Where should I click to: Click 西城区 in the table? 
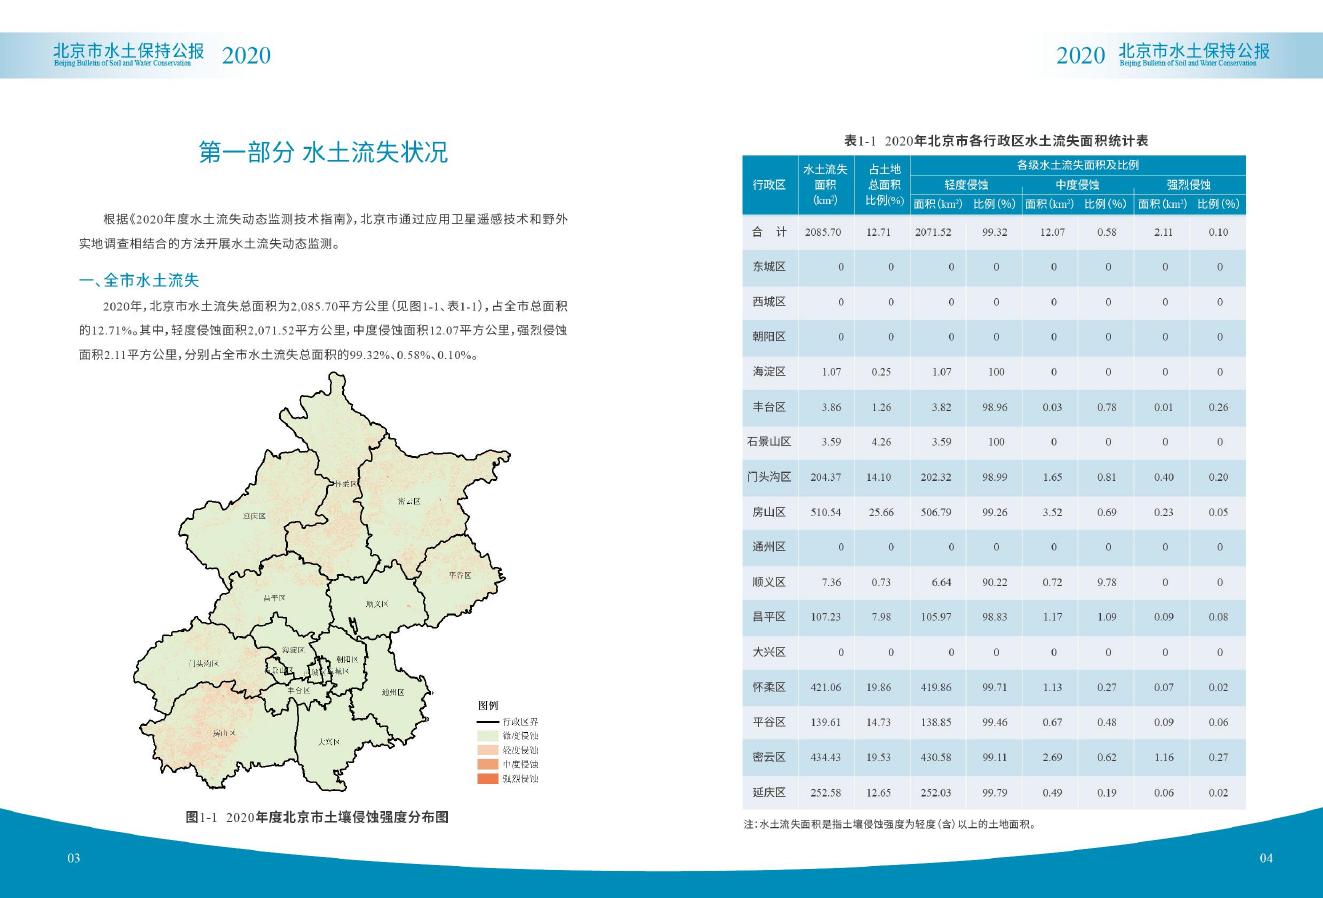(769, 302)
